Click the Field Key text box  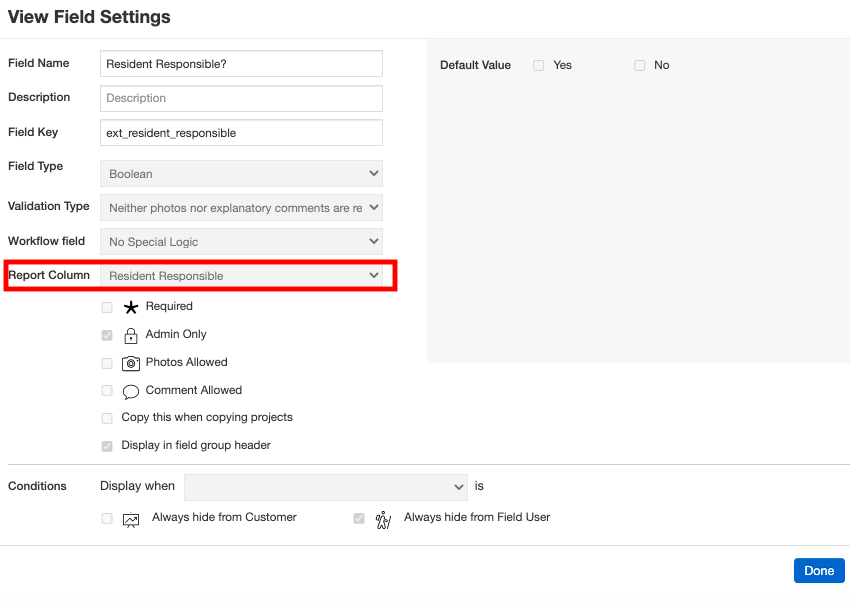coord(241,133)
